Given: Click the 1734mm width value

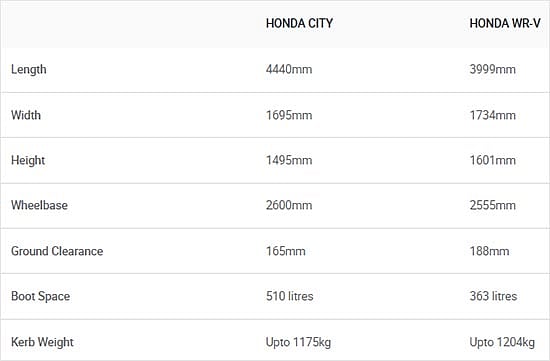Looking at the screenshot, I should 493,115.
